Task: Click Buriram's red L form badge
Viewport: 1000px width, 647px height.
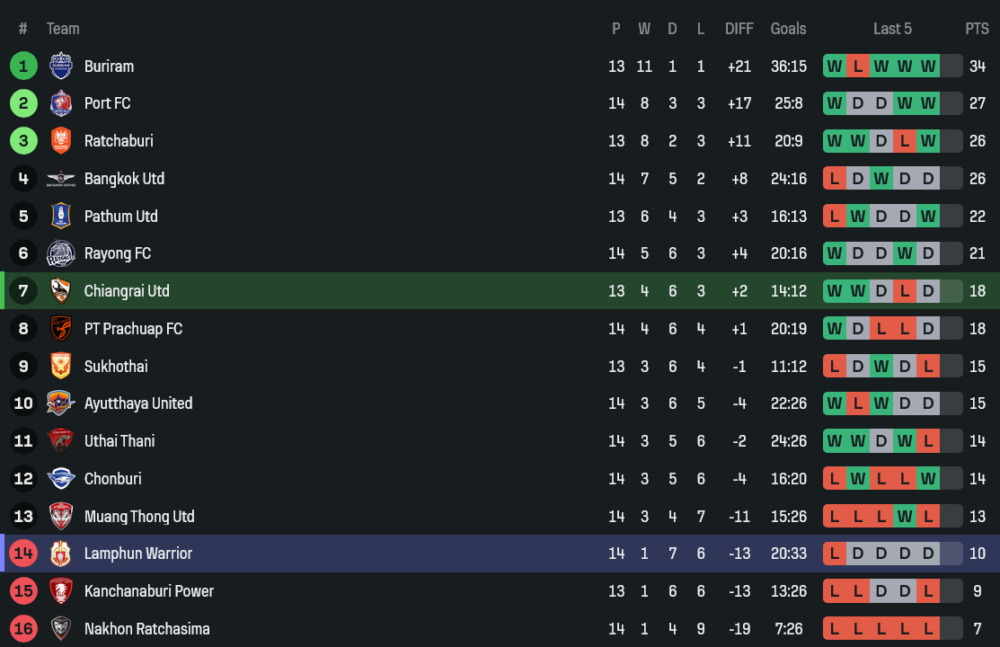Action: [857, 66]
